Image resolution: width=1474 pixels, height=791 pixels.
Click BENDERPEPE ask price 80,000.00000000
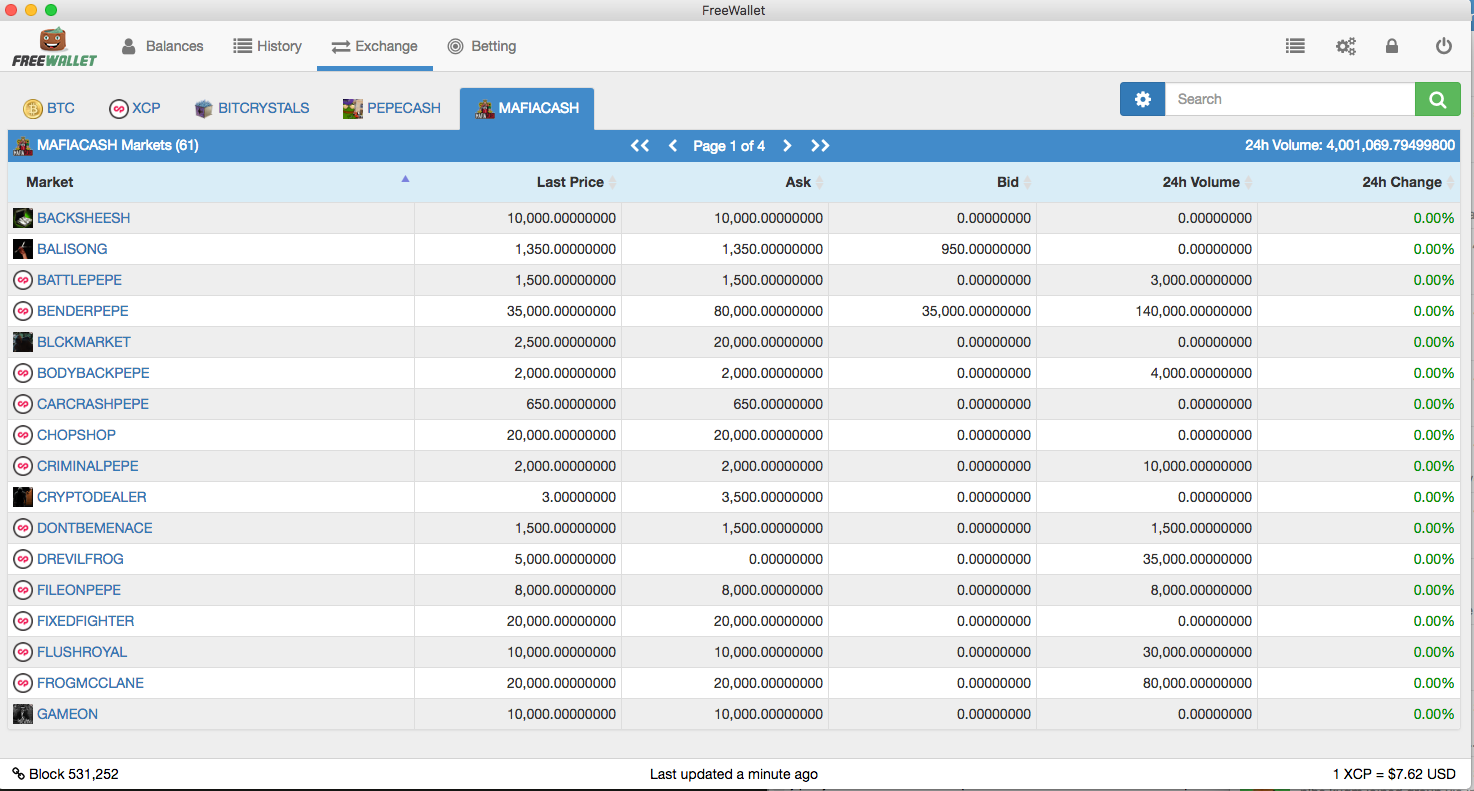pos(768,311)
